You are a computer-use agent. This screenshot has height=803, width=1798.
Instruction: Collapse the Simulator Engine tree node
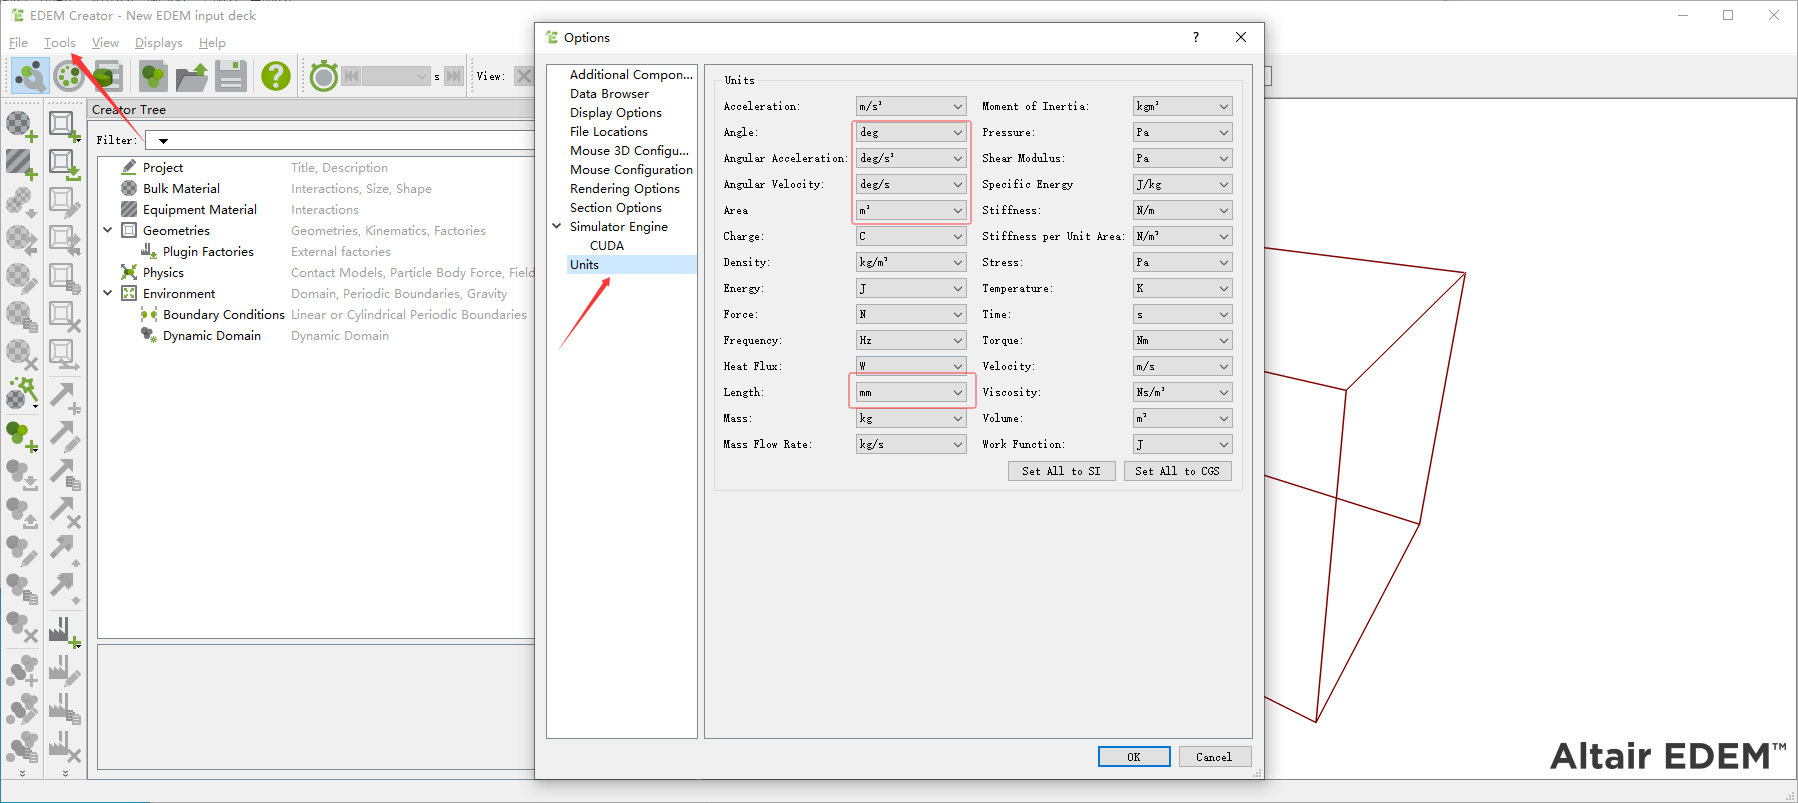[557, 227]
